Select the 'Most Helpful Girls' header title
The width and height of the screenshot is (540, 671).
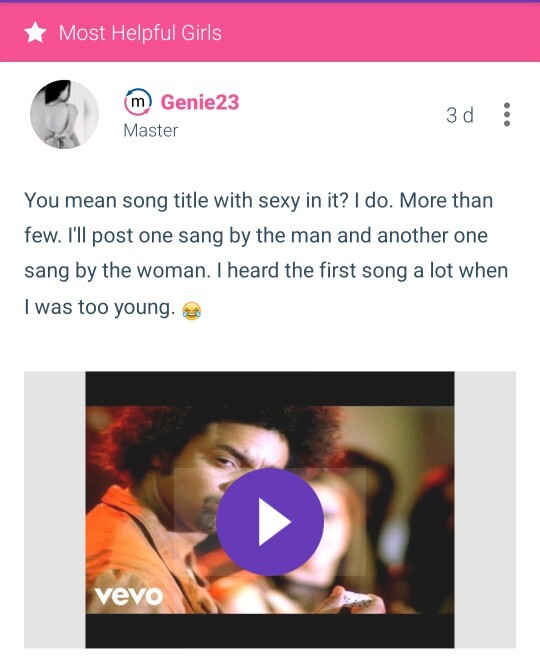click(x=140, y=33)
